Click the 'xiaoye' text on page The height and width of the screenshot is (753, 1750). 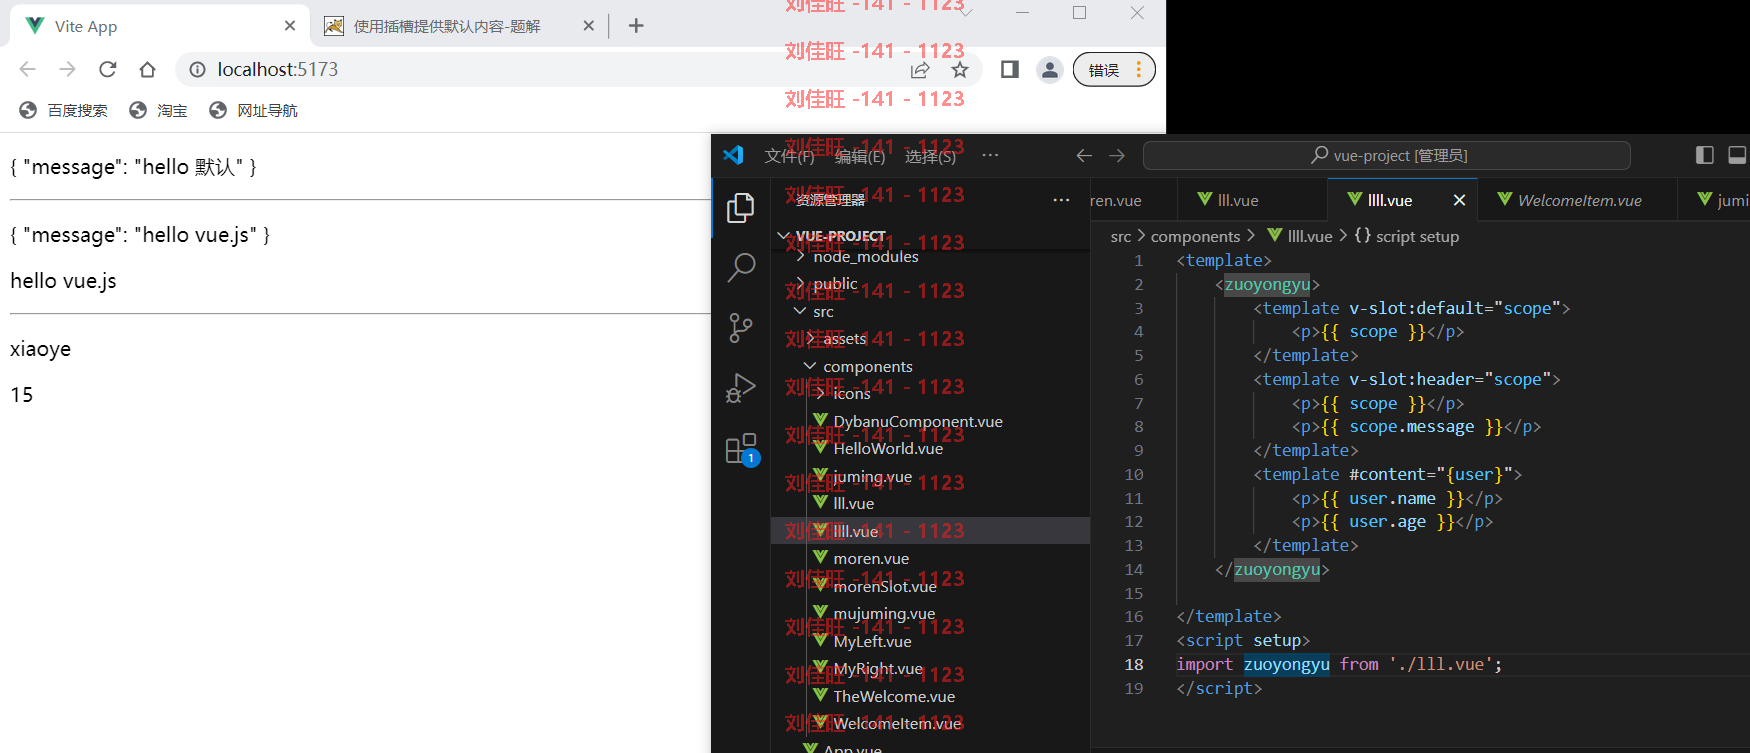(40, 349)
